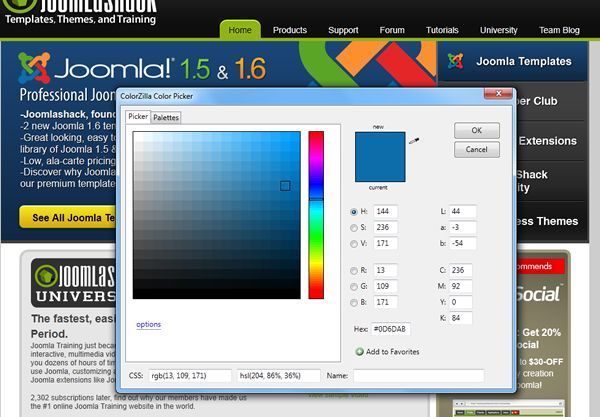600x417 pixels.
Task: Open the Support menu item
Action: click(x=343, y=30)
